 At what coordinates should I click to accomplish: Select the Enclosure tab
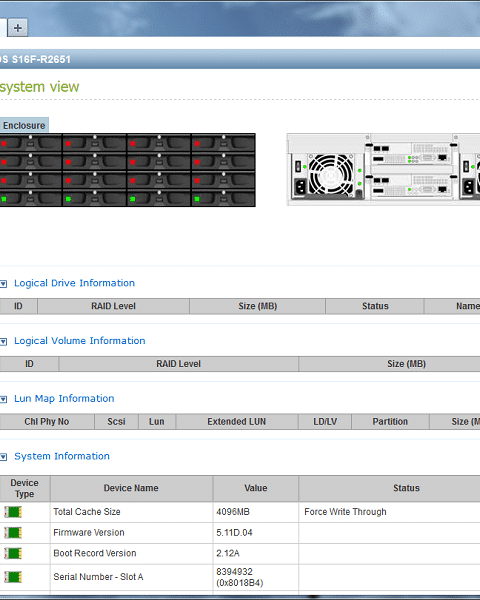click(x=24, y=125)
